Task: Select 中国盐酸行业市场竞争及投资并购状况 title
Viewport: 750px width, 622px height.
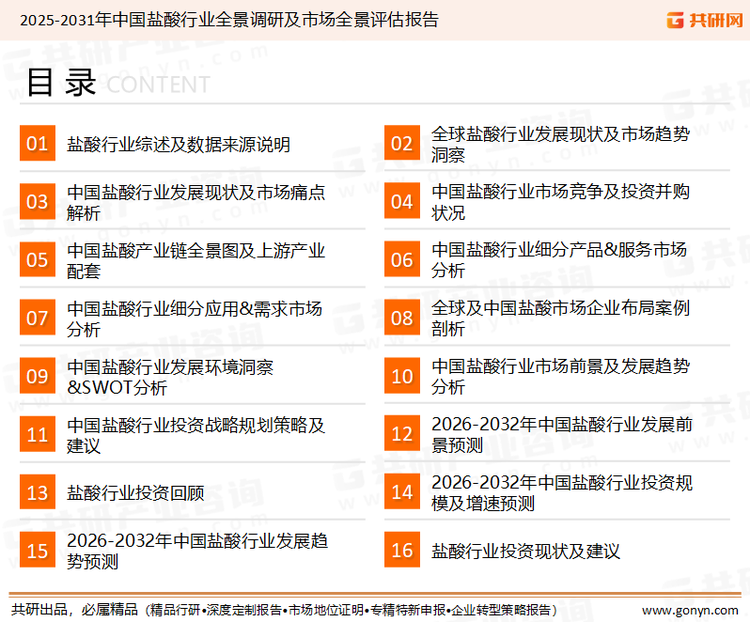Action: pyautogui.click(x=560, y=202)
